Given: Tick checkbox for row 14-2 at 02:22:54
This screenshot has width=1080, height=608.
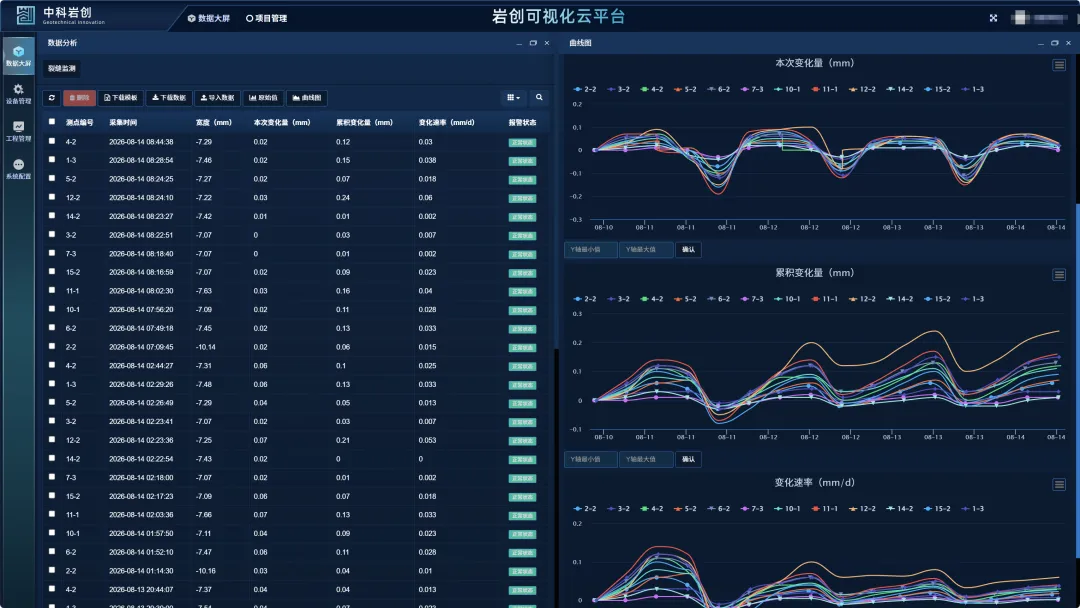Looking at the screenshot, I should [x=52, y=458].
